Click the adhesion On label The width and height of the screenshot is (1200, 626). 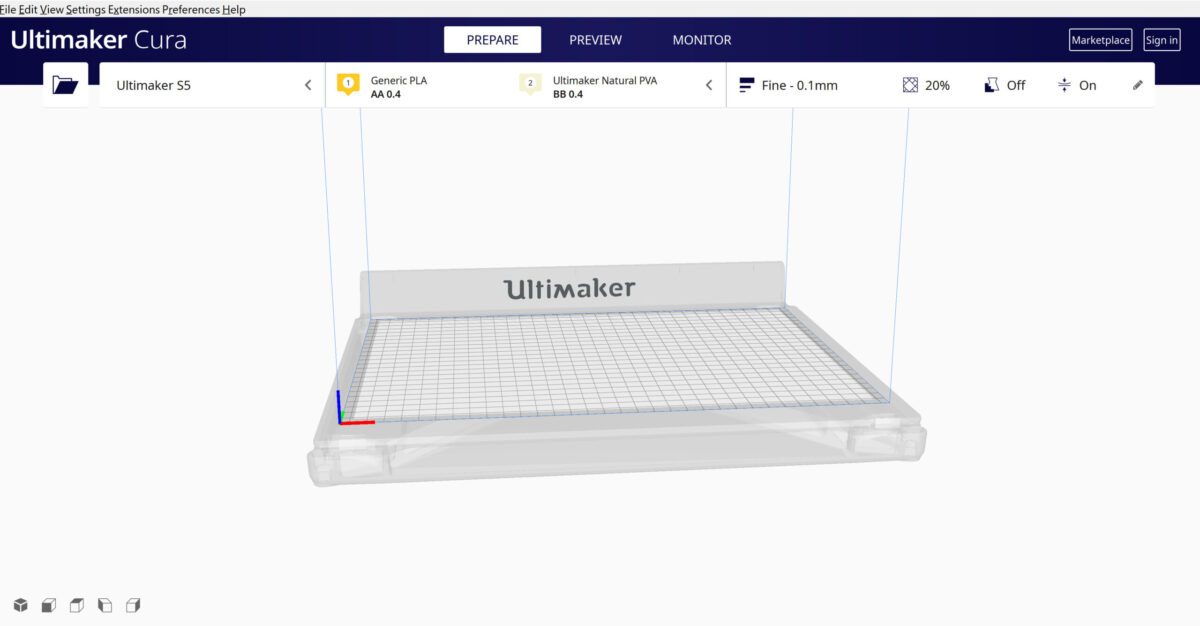1088,86
